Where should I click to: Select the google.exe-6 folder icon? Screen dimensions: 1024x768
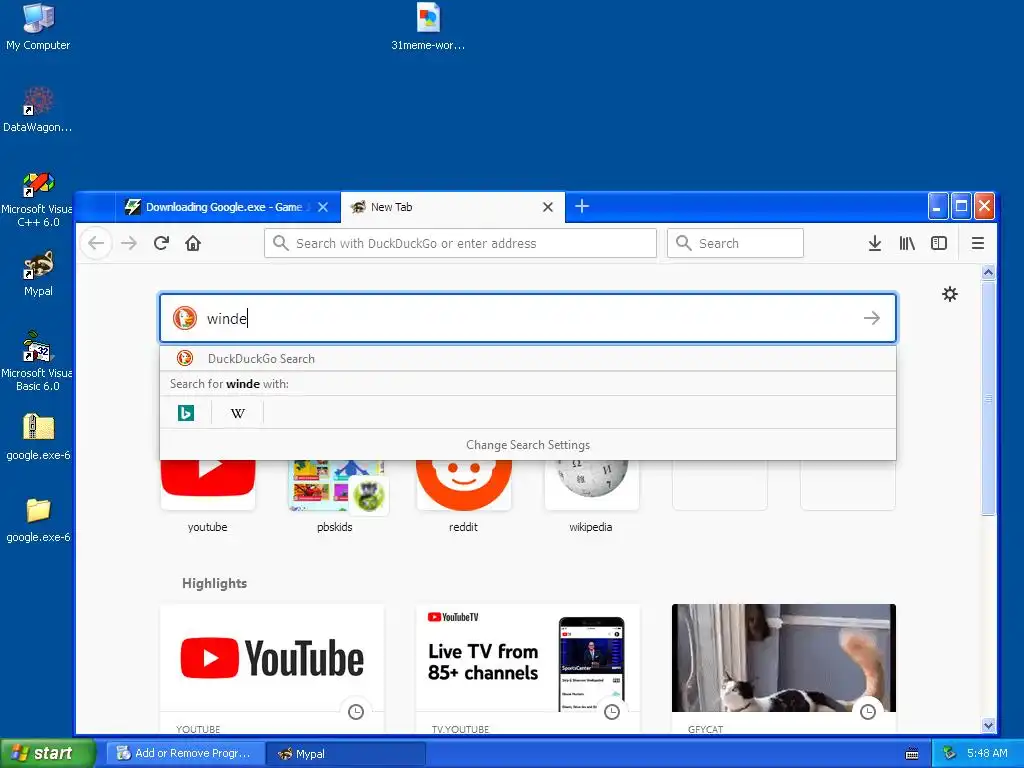(x=38, y=520)
